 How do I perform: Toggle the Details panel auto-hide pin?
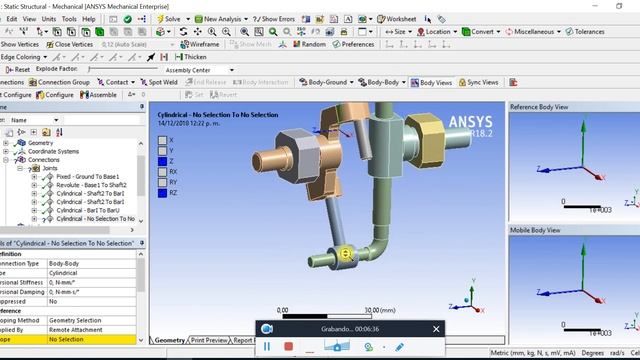click(x=142, y=243)
